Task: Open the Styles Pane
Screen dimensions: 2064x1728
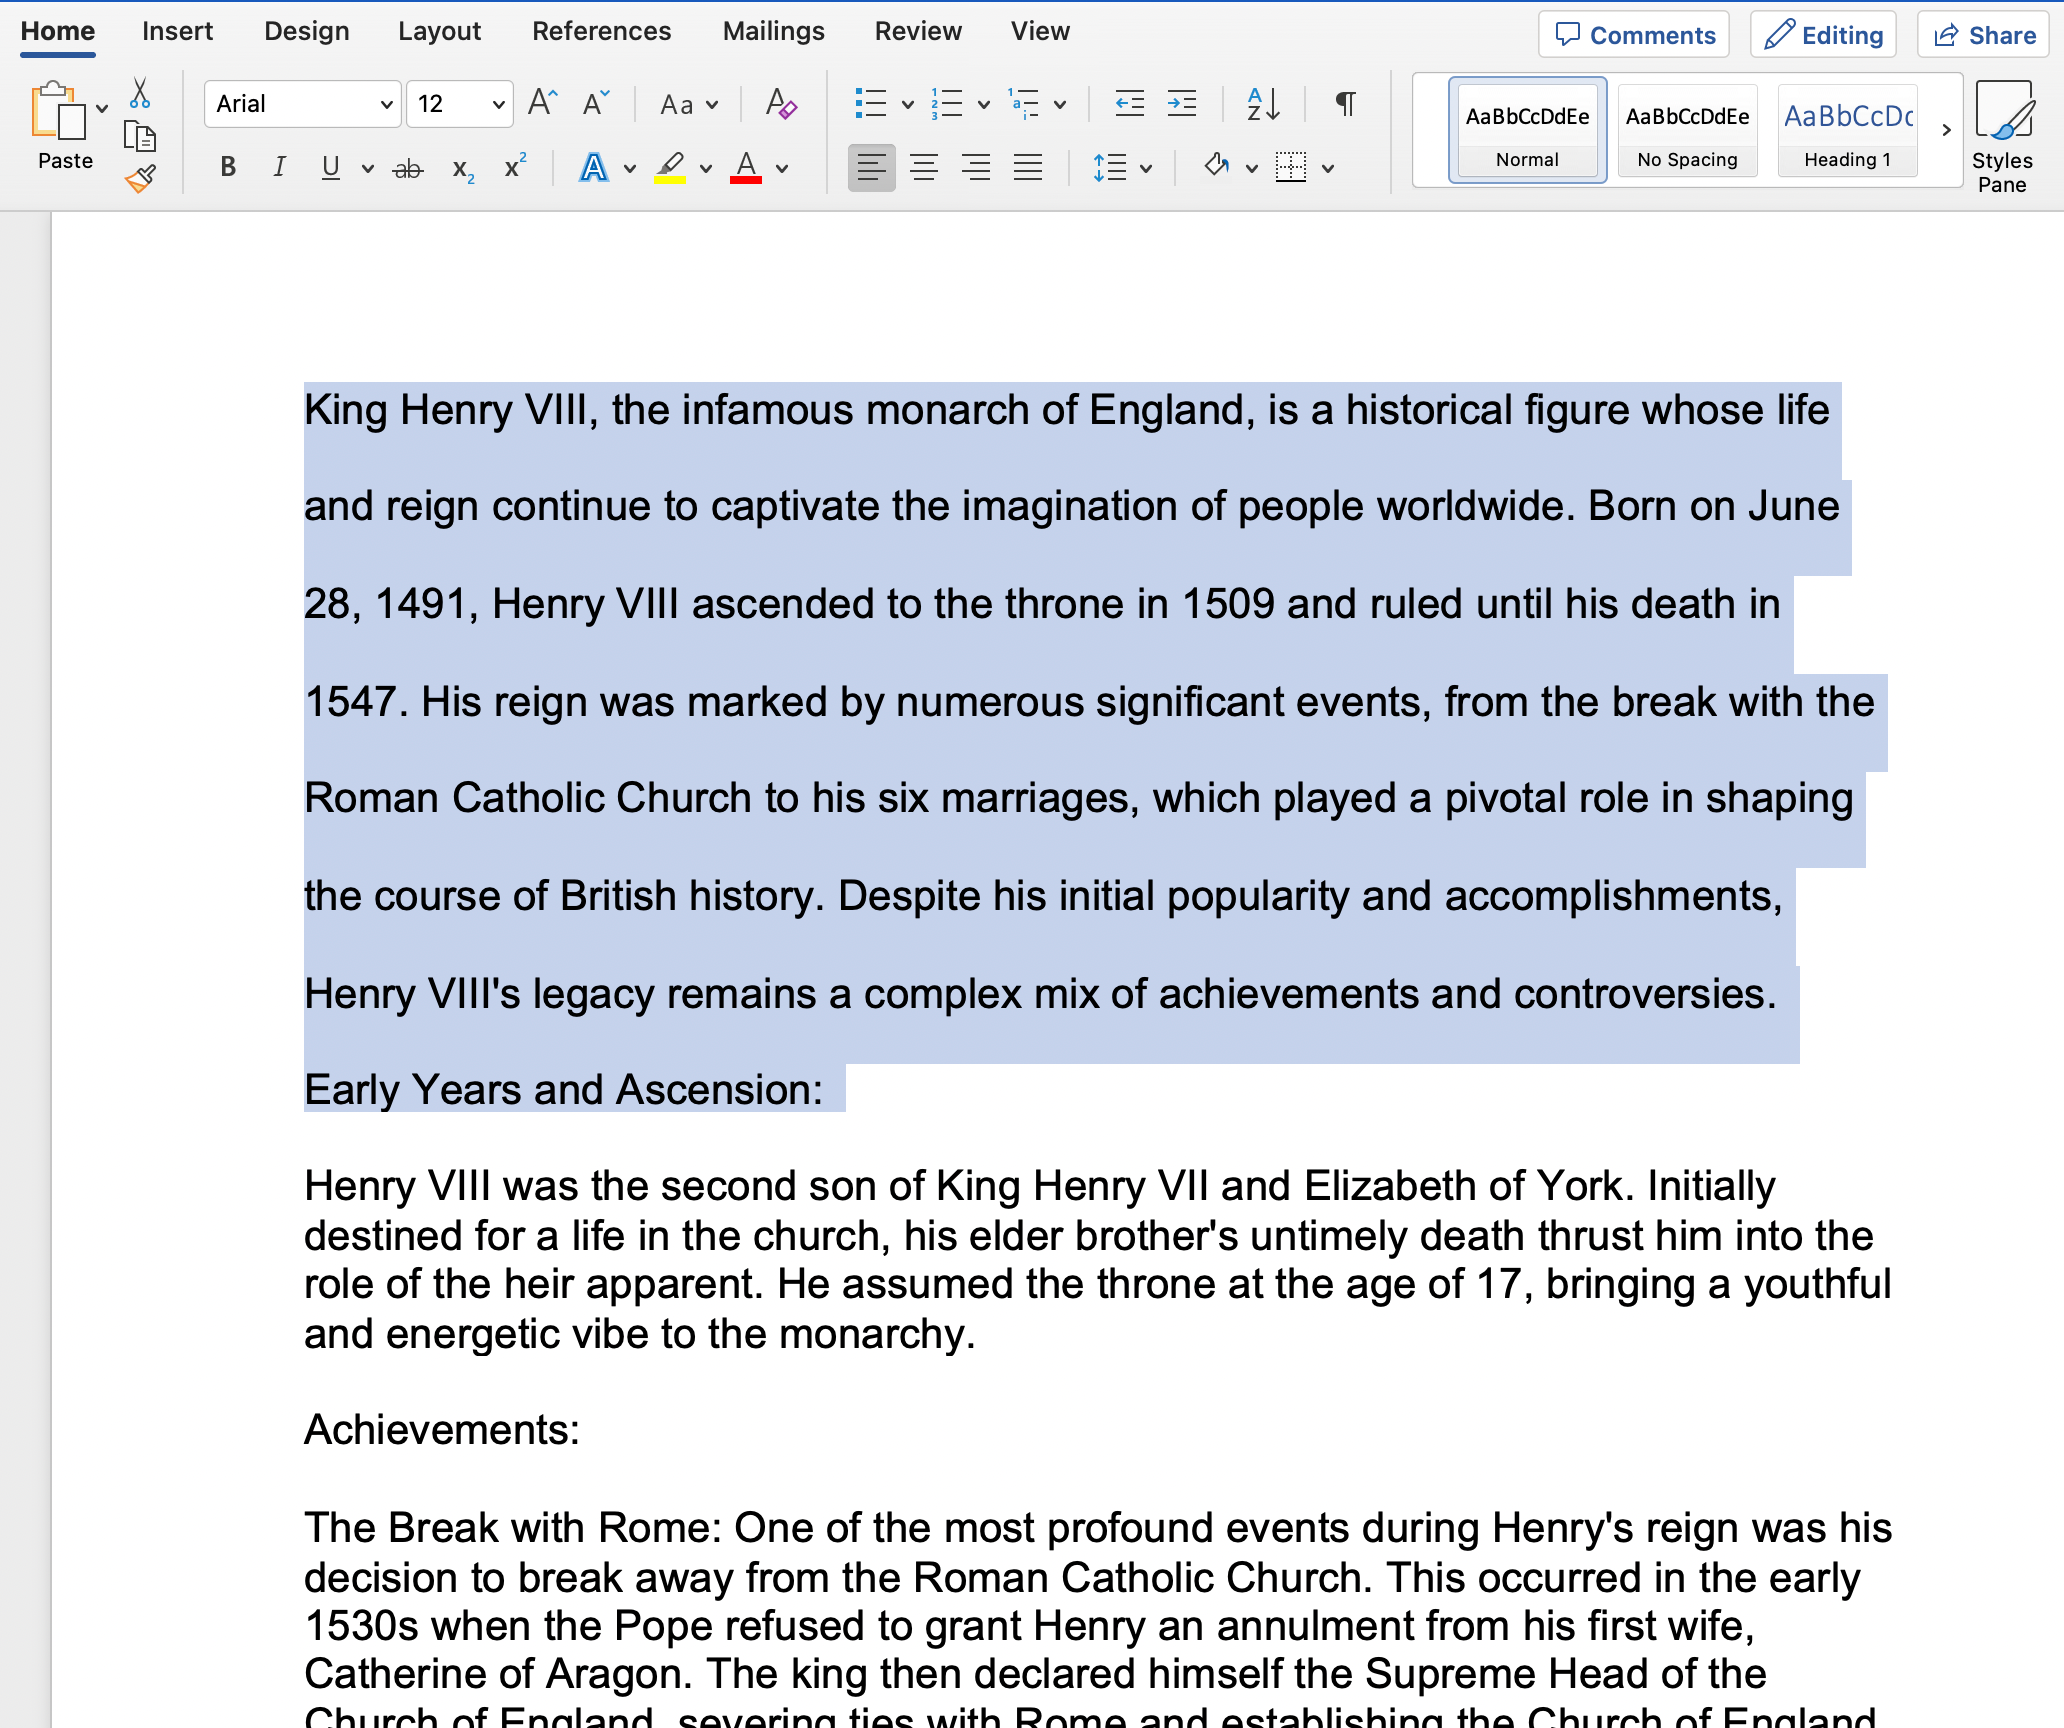Action: 2002,137
